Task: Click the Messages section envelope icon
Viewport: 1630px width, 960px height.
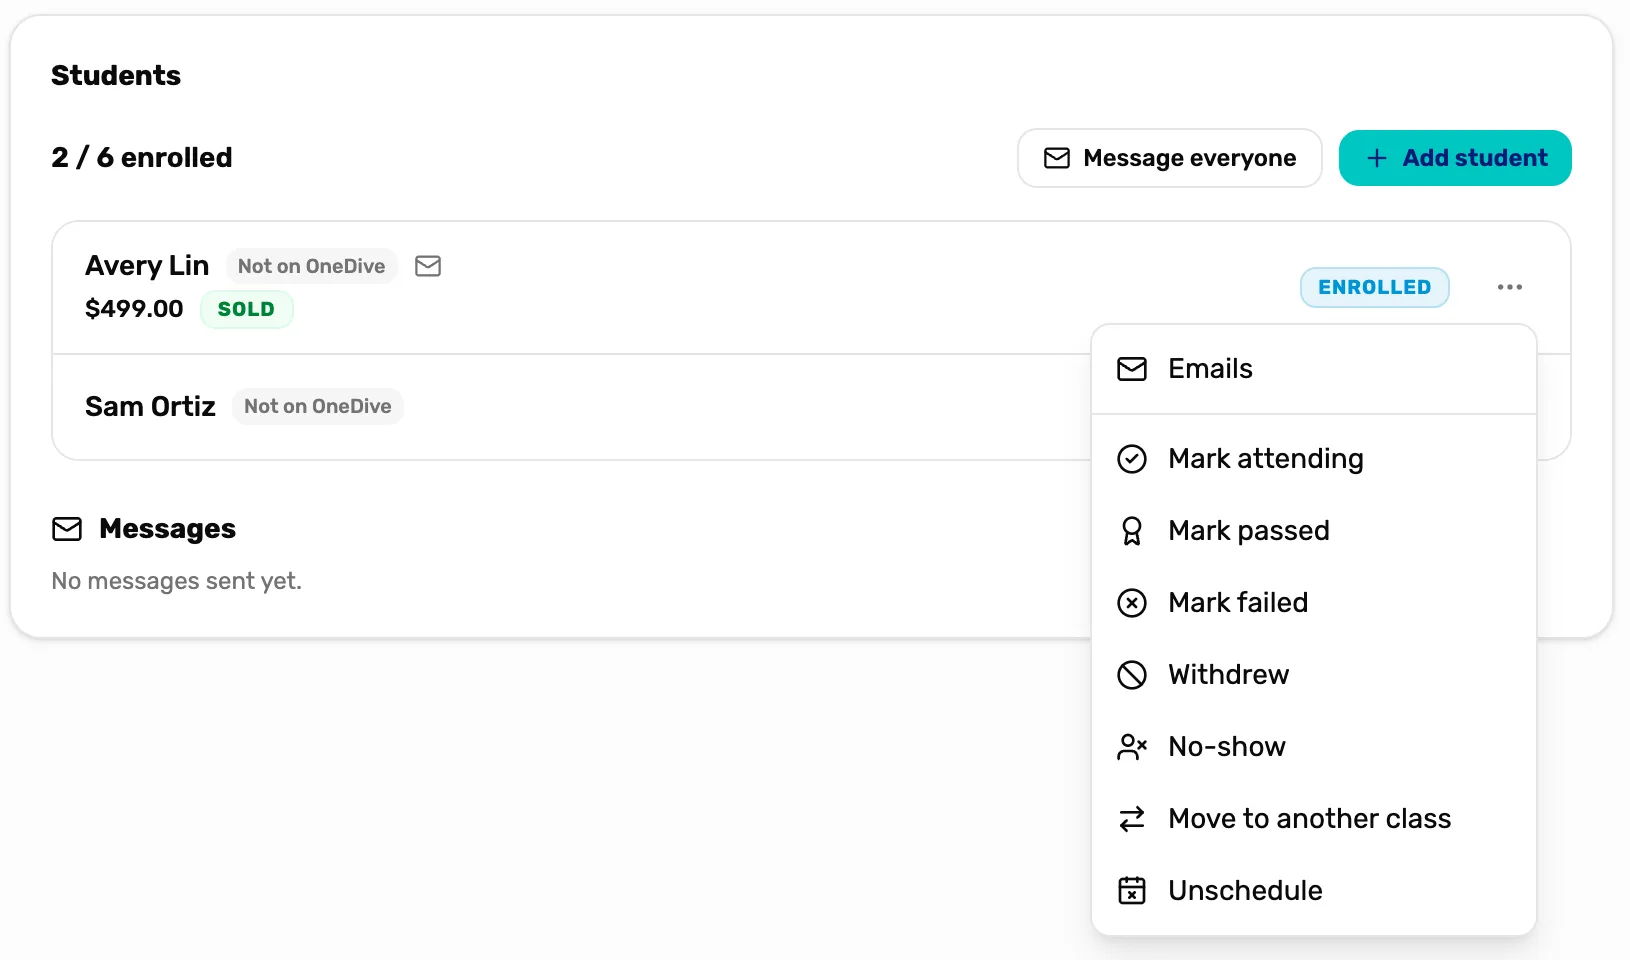Action: click(x=67, y=529)
